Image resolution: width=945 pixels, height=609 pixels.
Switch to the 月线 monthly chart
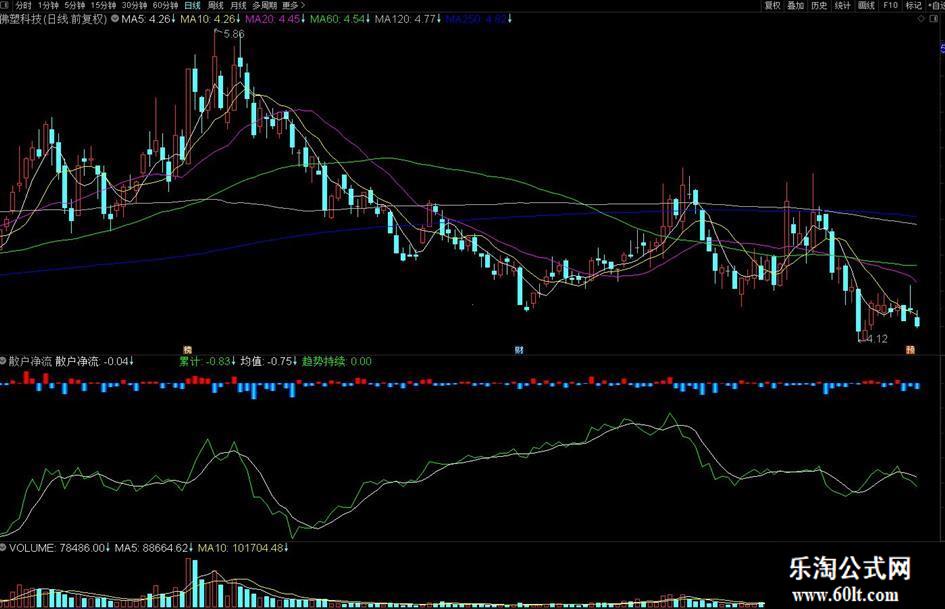(x=238, y=5)
